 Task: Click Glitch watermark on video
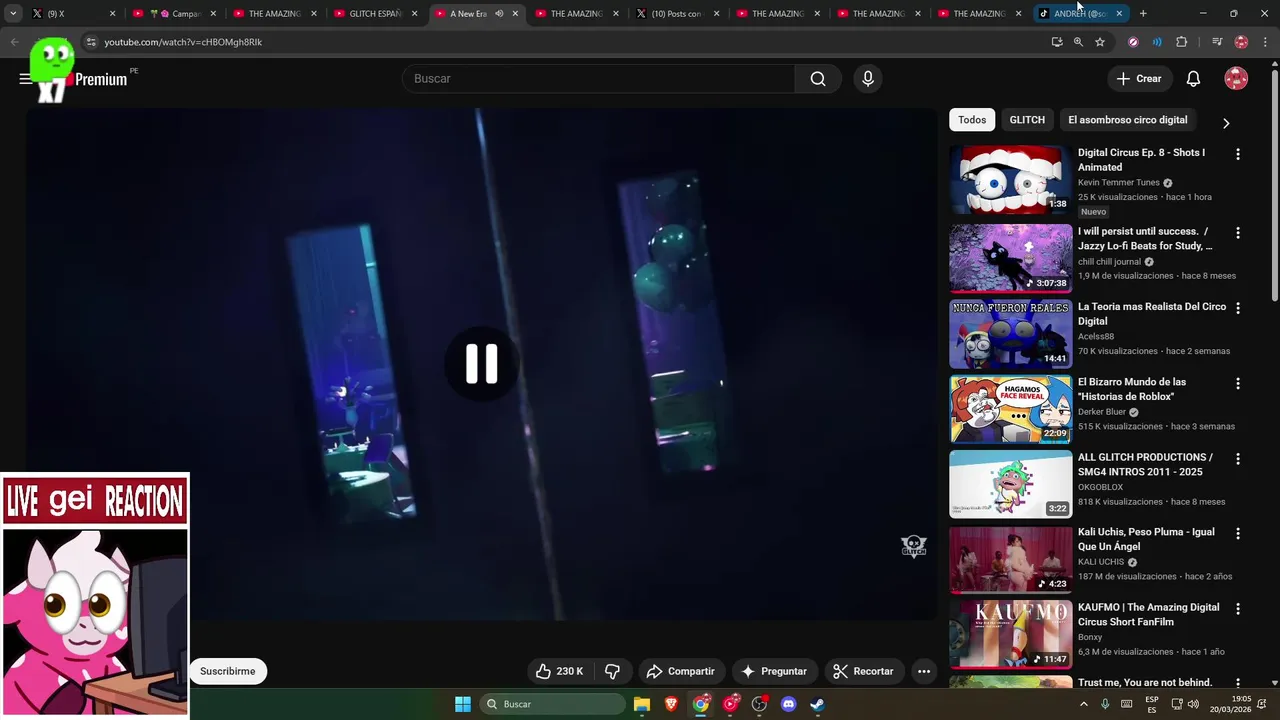pos(914,546)
